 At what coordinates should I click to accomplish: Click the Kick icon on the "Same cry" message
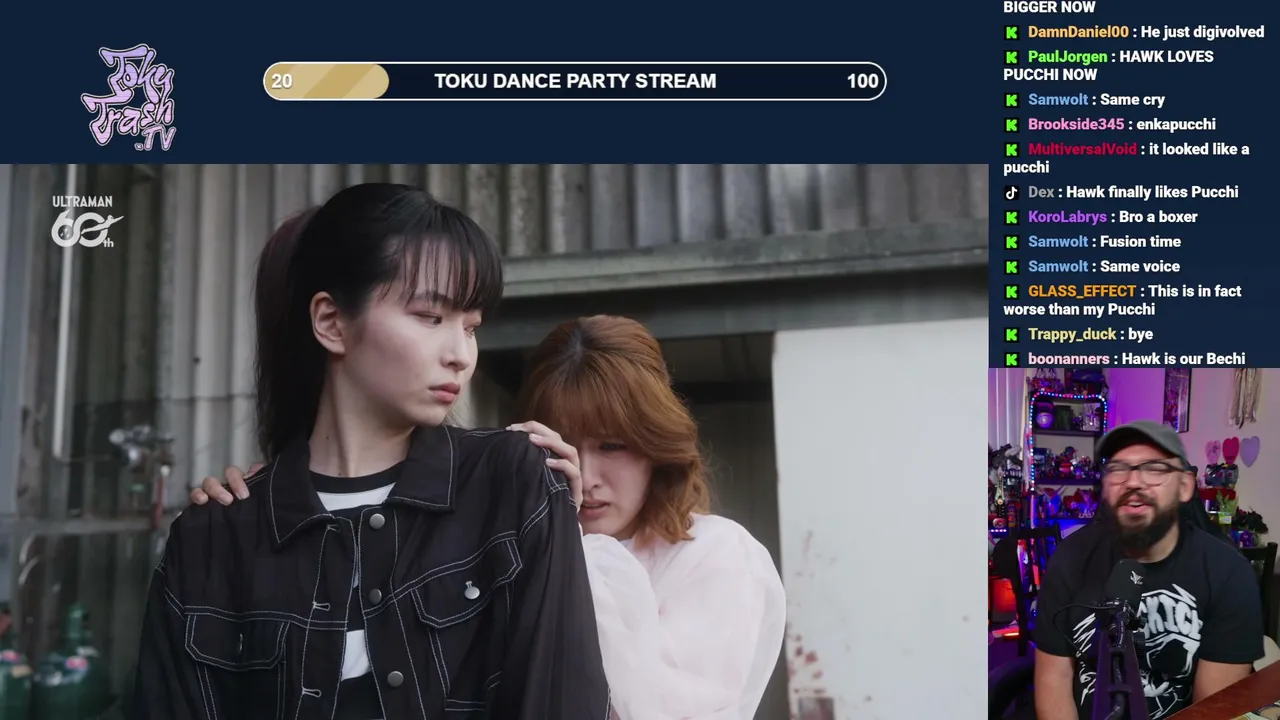click(x=1011, y=100)
